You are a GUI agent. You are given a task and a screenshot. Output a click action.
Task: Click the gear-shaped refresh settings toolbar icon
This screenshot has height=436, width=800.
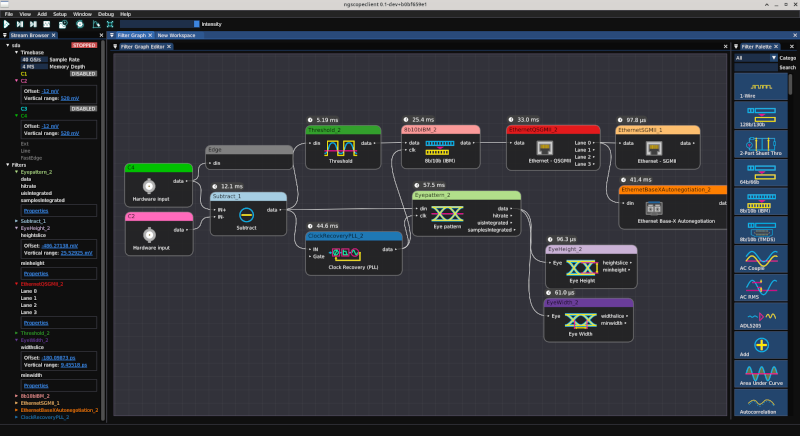(x=80, y=24)
